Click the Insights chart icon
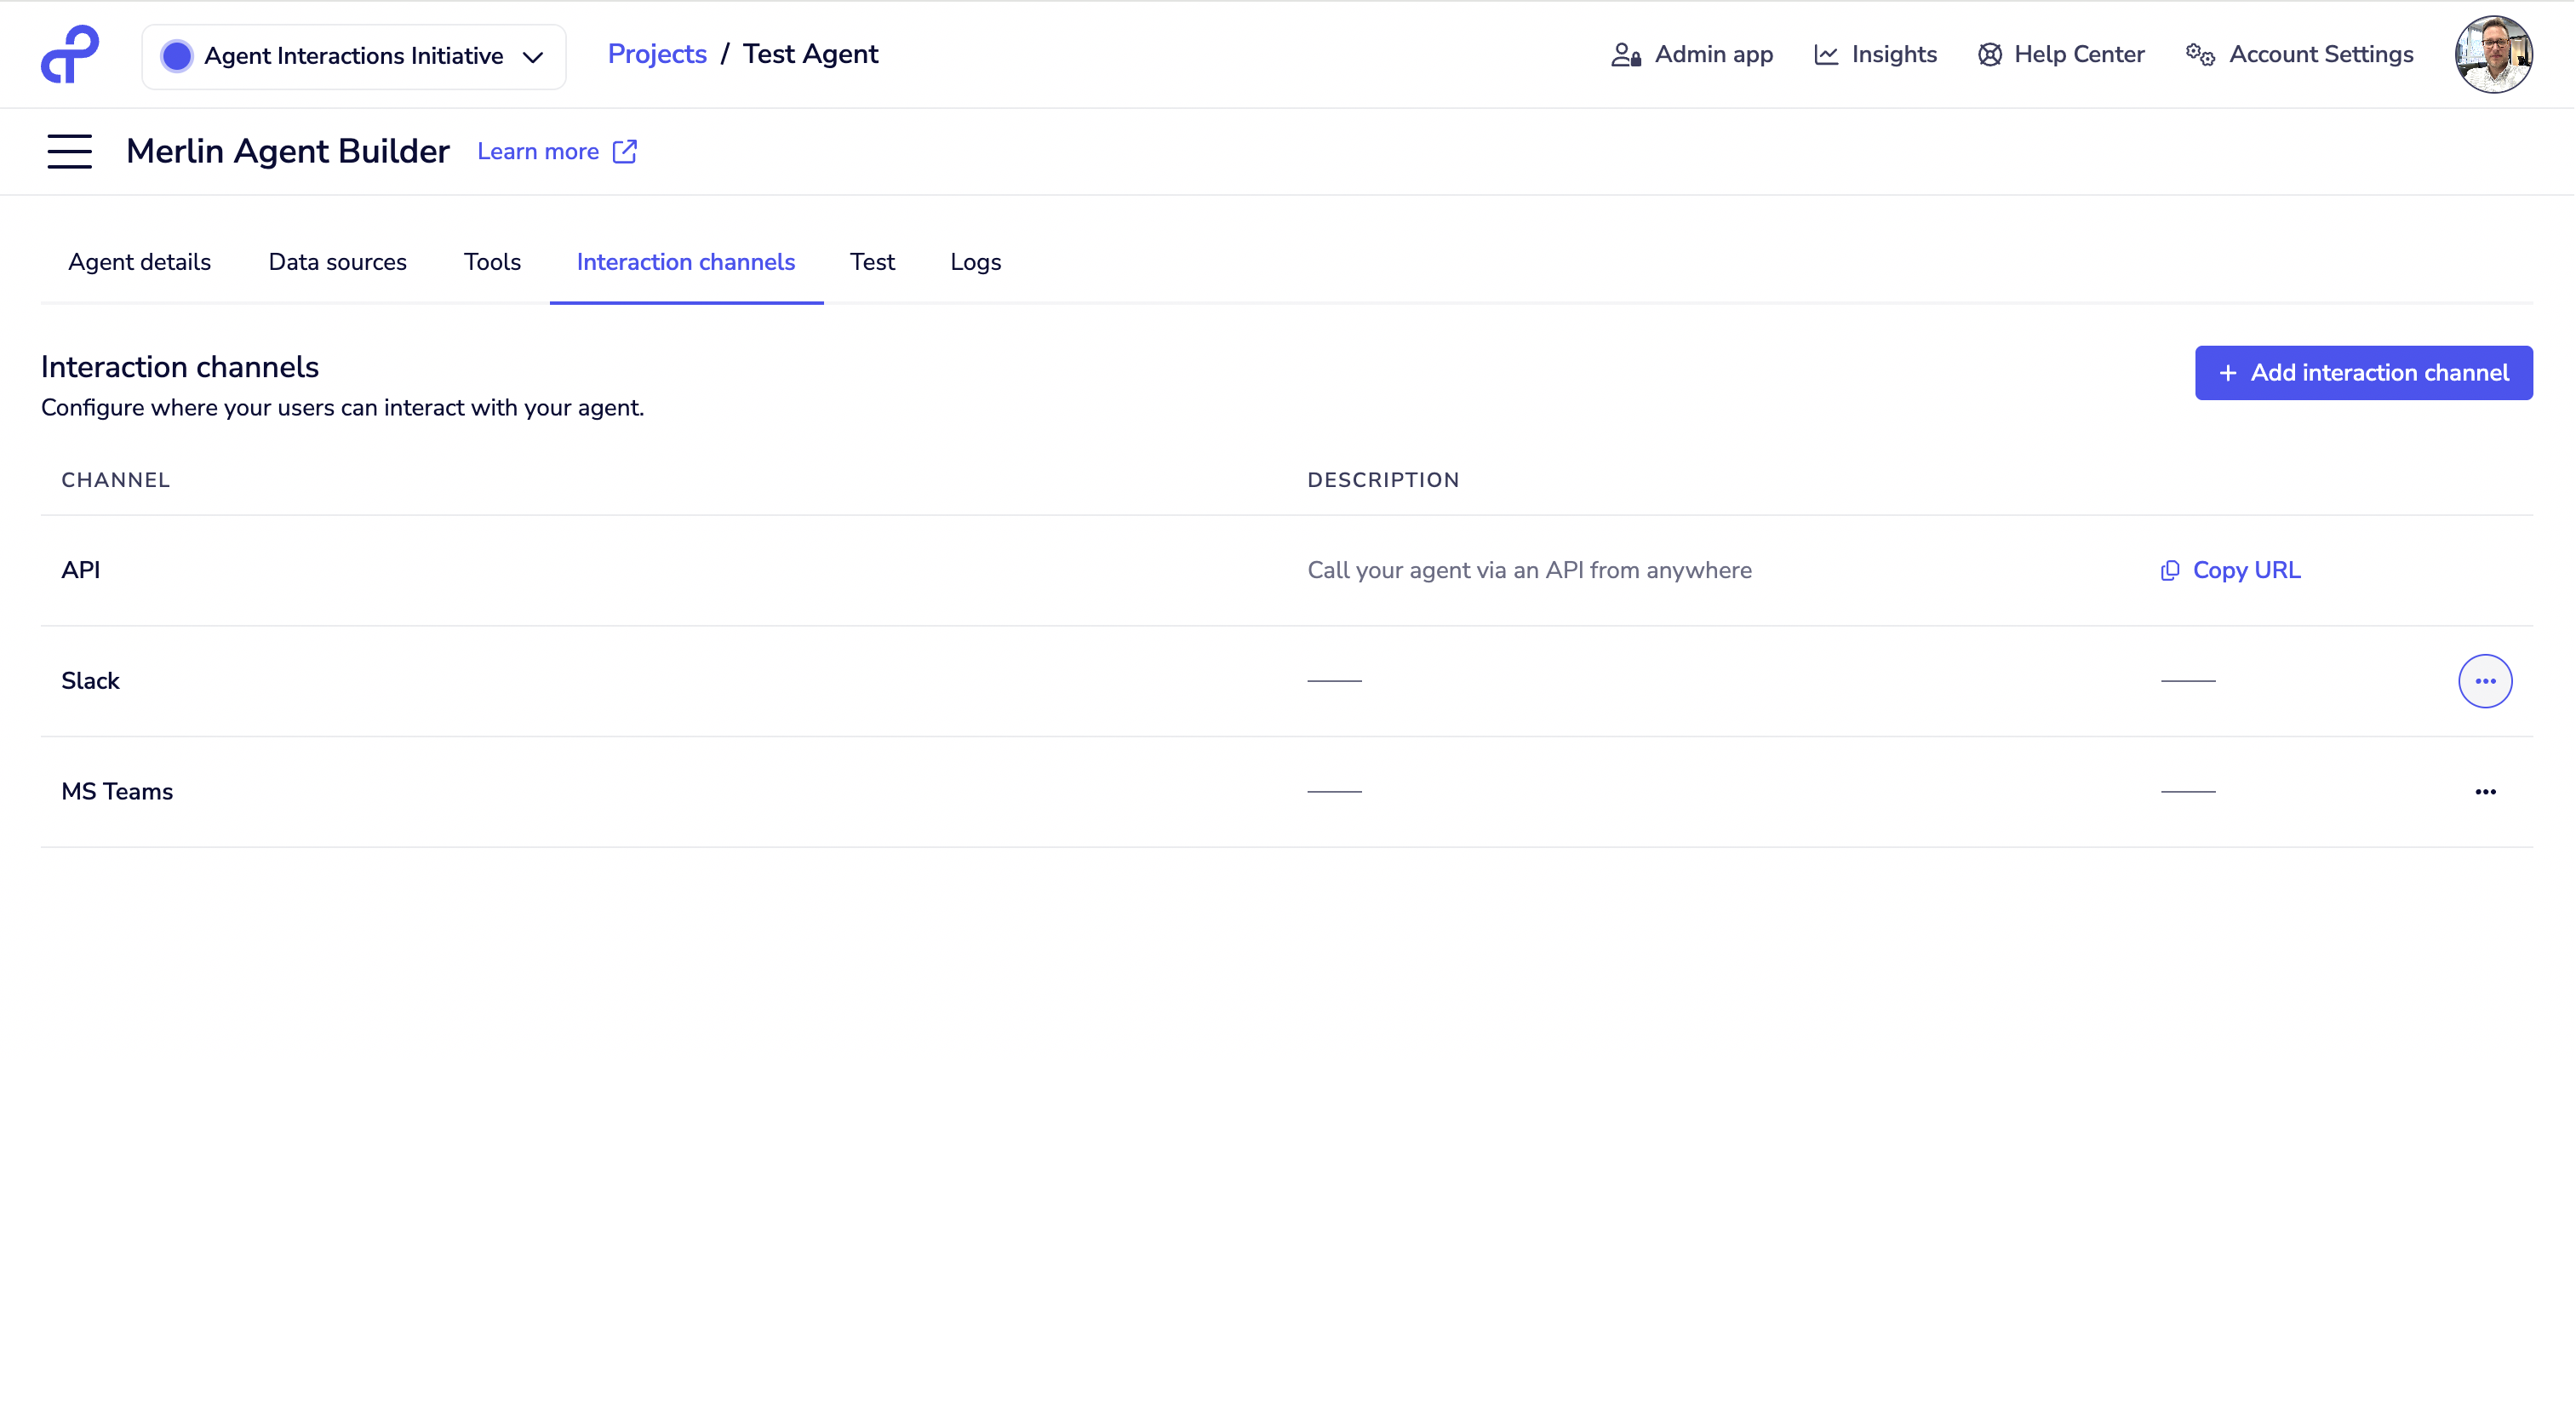 (x=1825, y=54)
